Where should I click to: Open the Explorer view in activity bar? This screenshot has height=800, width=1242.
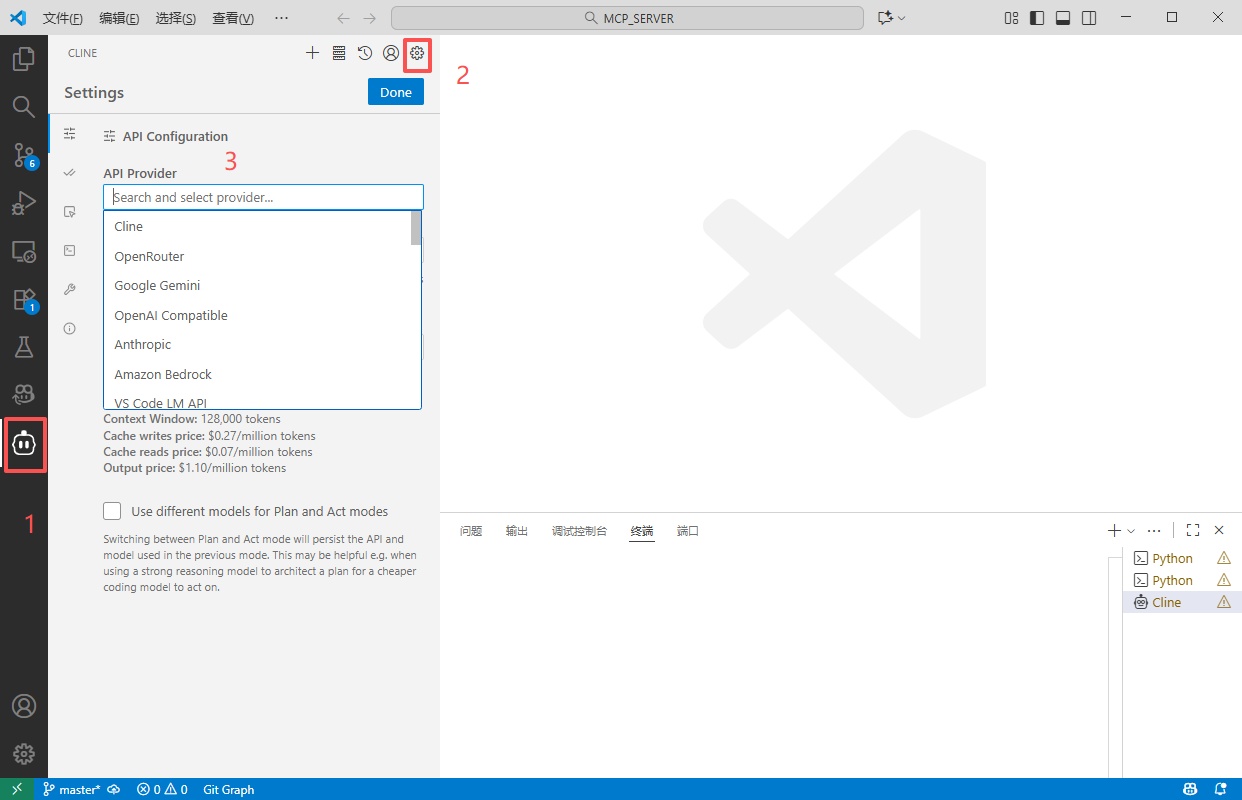point(24,59)
